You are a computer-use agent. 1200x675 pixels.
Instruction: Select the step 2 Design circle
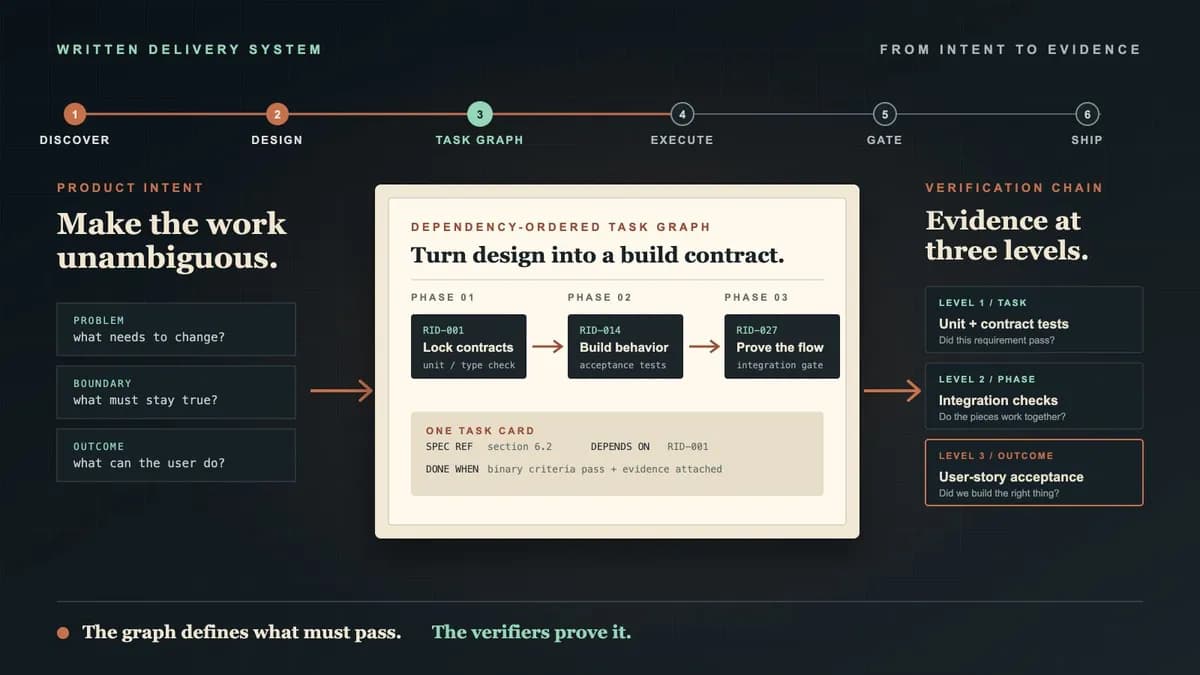coord(277,114)
